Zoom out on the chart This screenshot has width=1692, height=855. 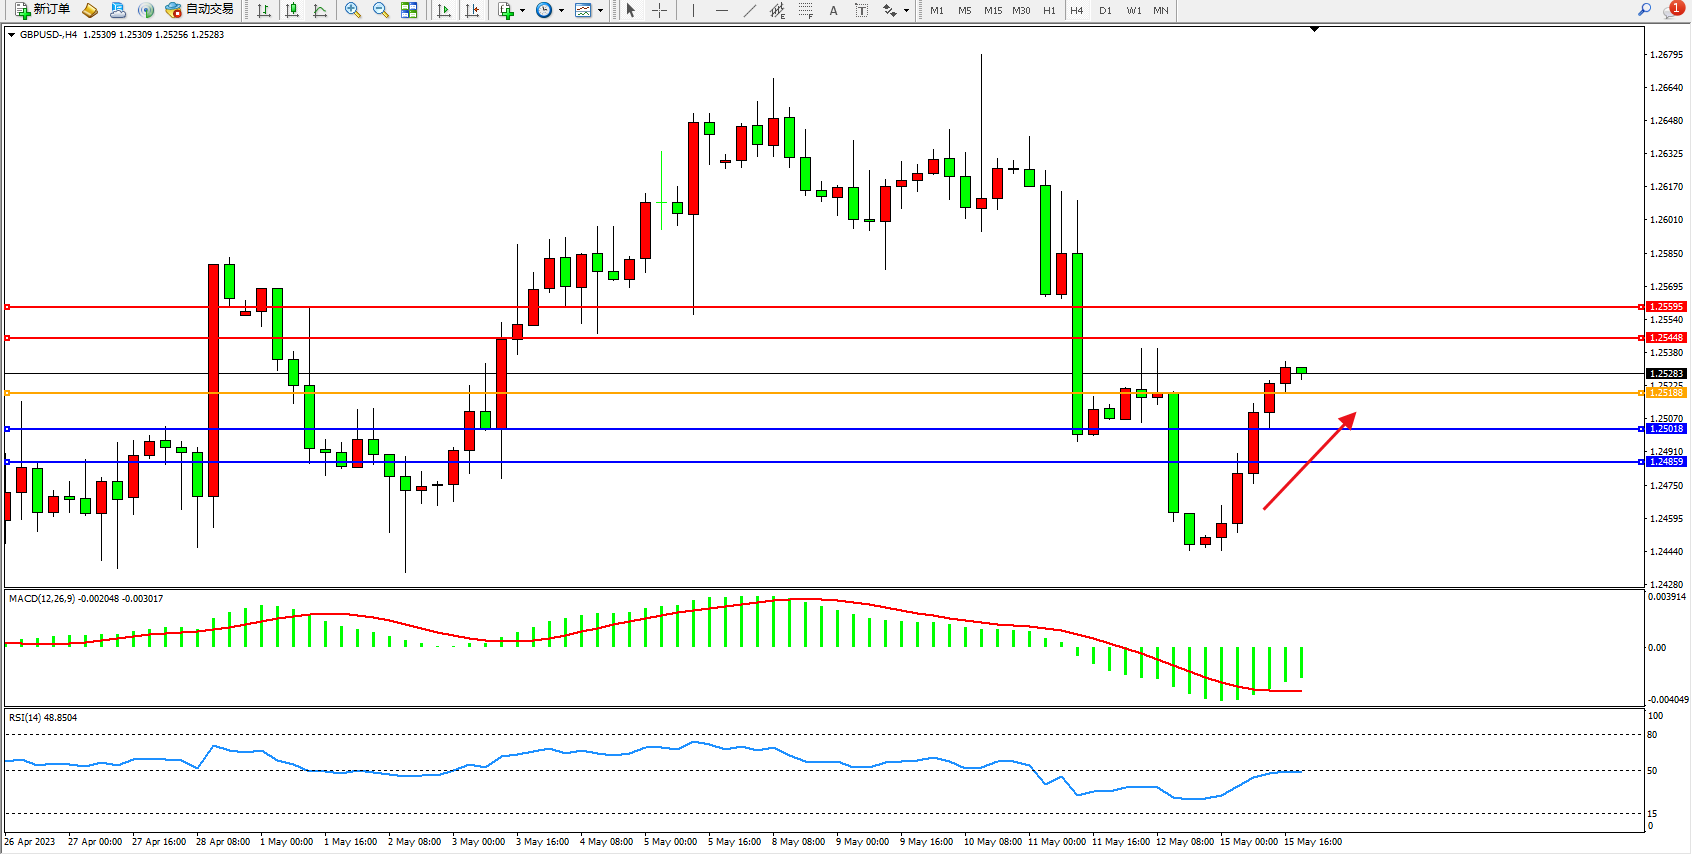click(x=381, y=10)
